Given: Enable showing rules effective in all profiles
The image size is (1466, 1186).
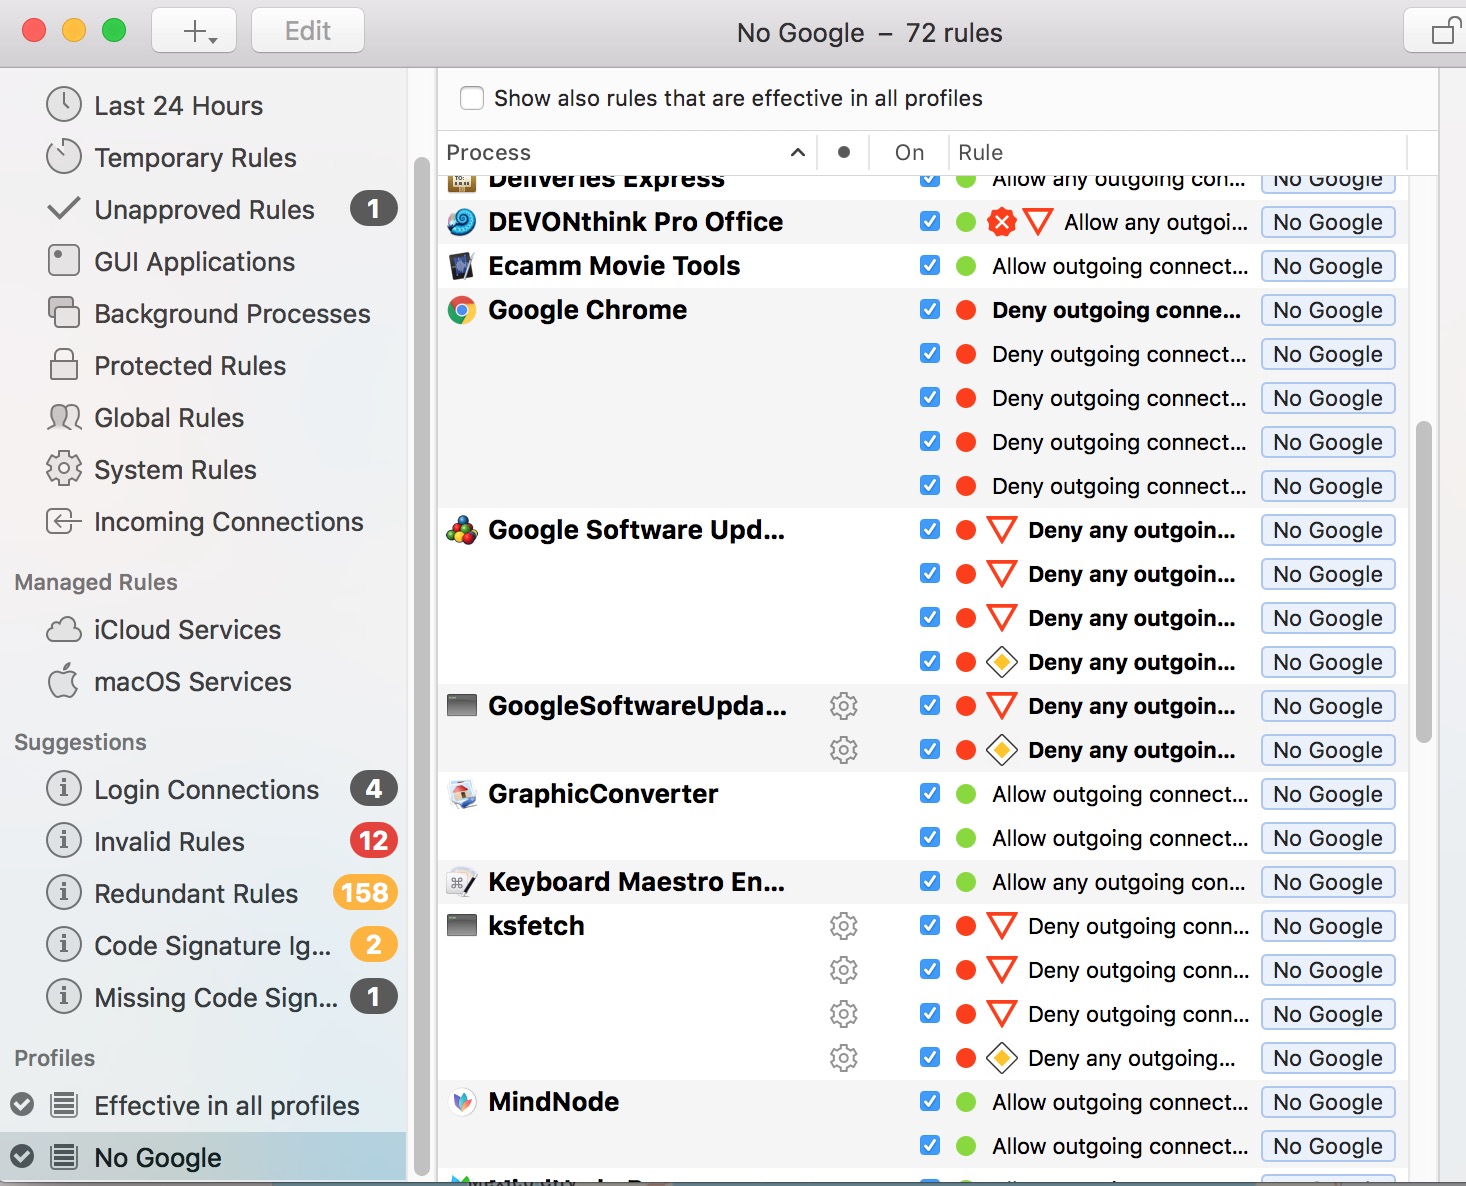Looking at the screenshot, I should (472, 98).
